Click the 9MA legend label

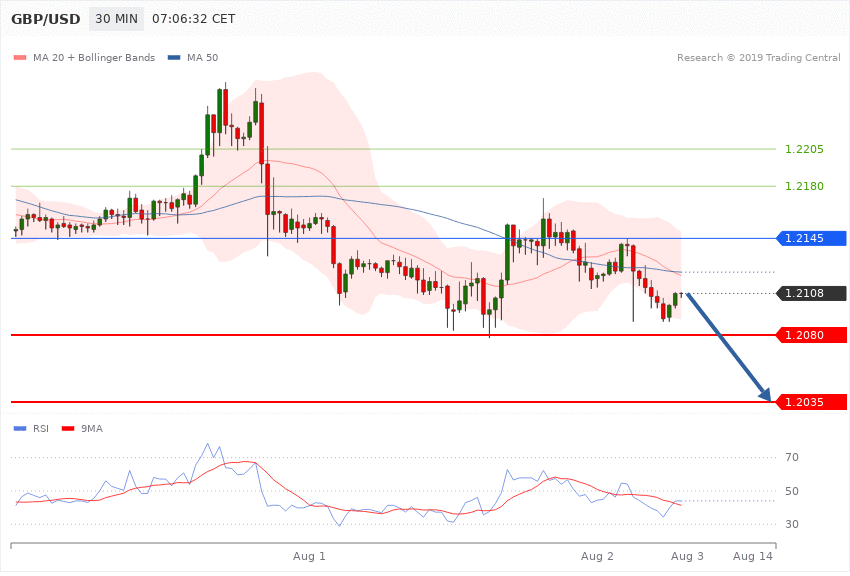[92, 429]
